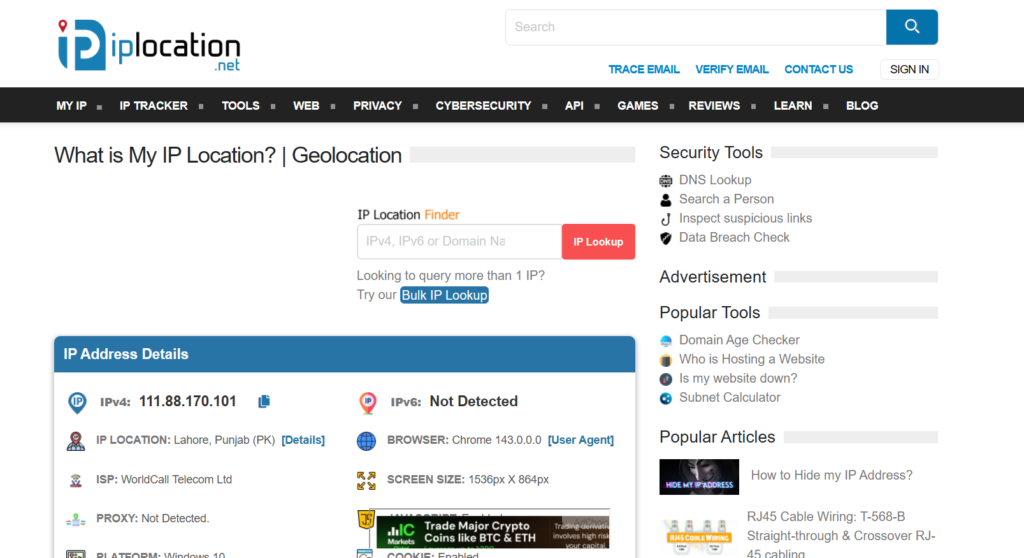The width and height of the screenshot is (1024, 558).
Task: Open the VERIFY EMAIL link
Action: point(731,69)
